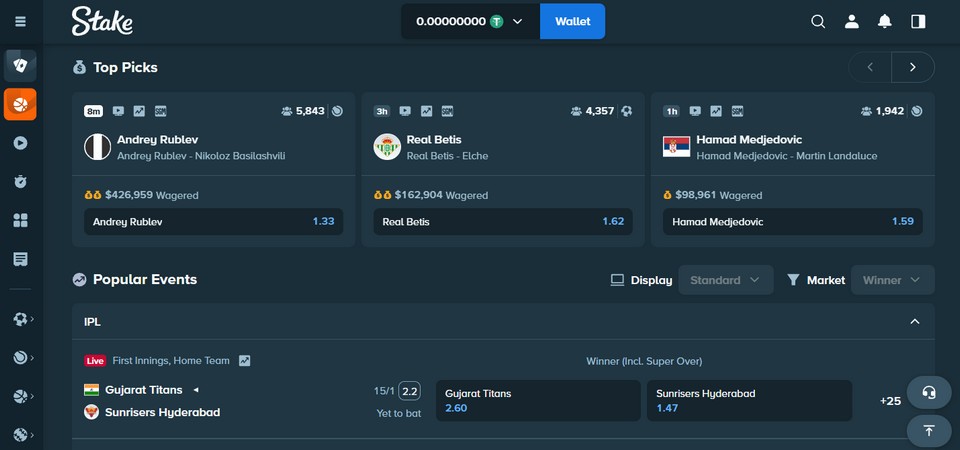Image resolution: width=960 pixels, height=450 pixels.
Task: Click the $98,961 Wagered text
Action: [719, 195]
